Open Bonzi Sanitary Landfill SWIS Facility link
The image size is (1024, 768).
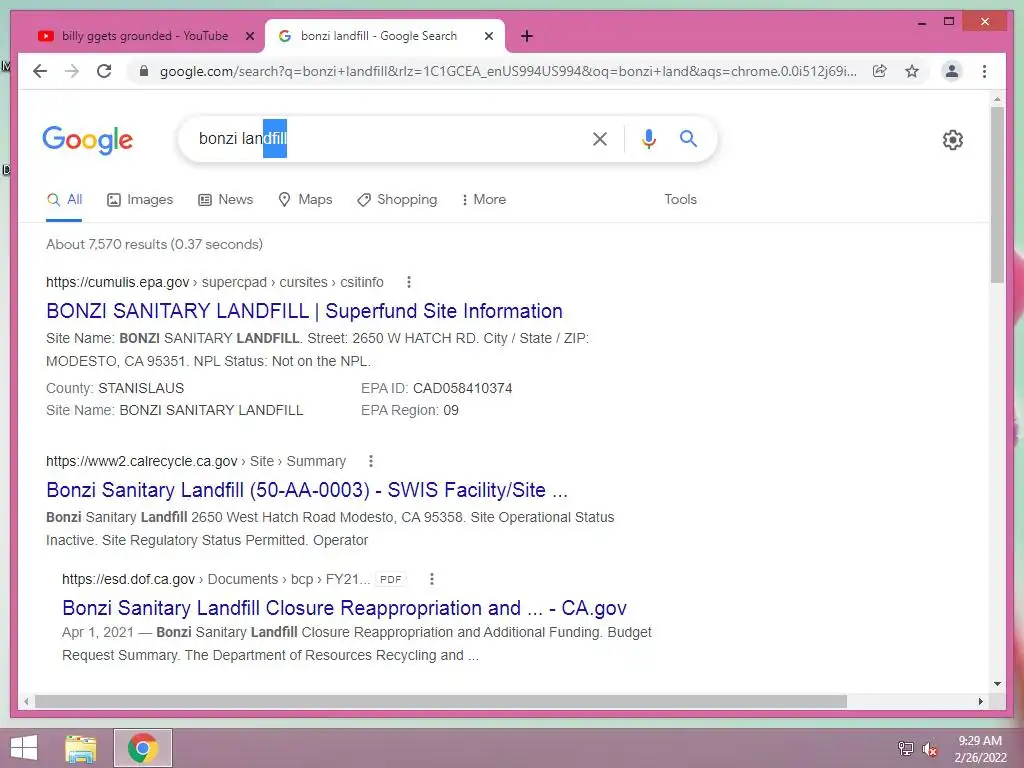(307, 490)
